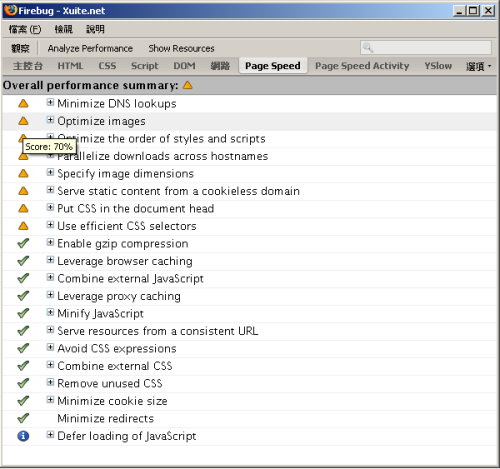The height and width of the screenshot is (469, 500).
Task: Click the Show Resources button
Action: pyautogui.click(x=181, y=48)
